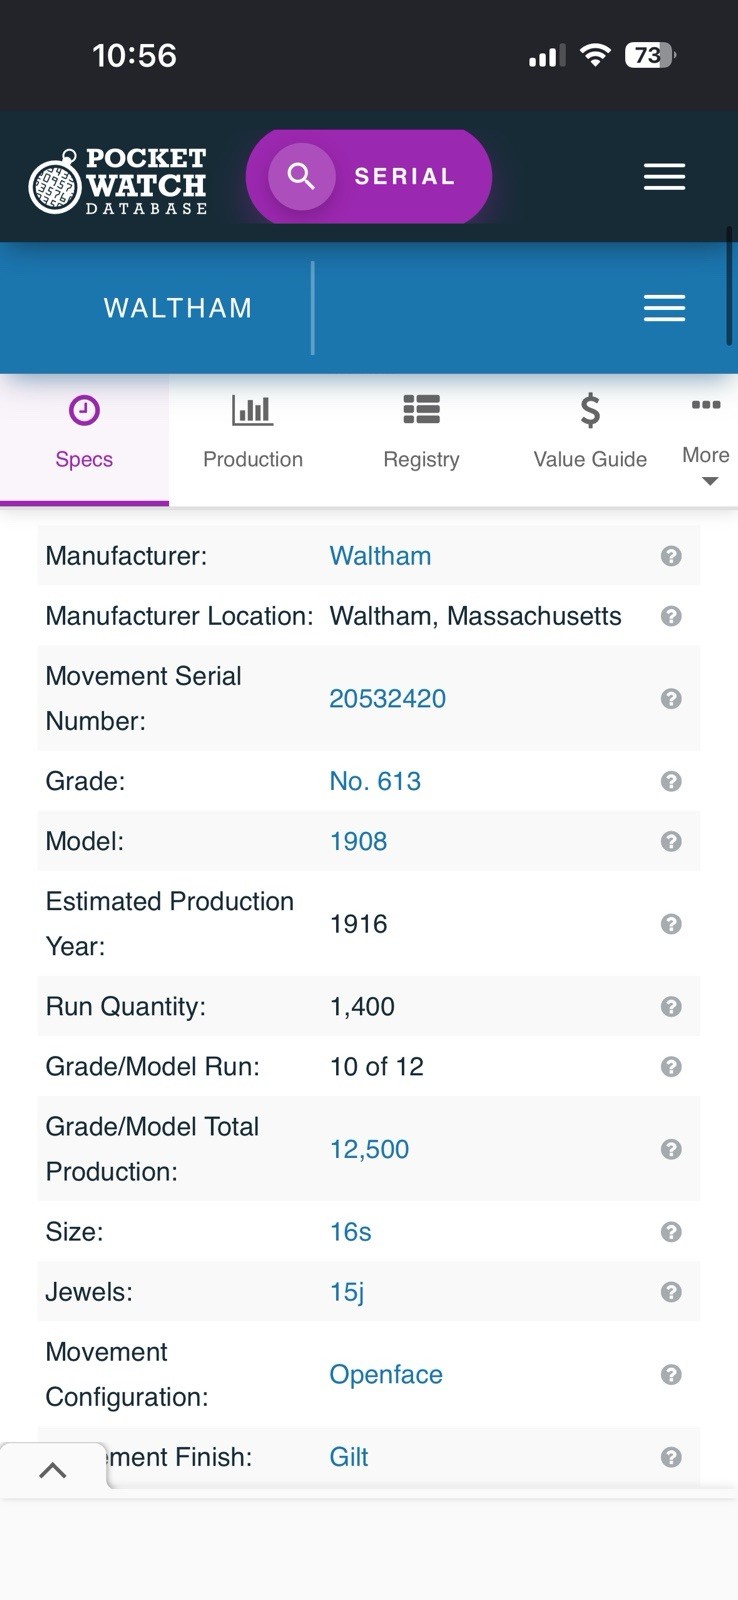Open help icon for Grade/Model Run
The width and height of the screenshot is (738, 1600).
(671, 1067)
